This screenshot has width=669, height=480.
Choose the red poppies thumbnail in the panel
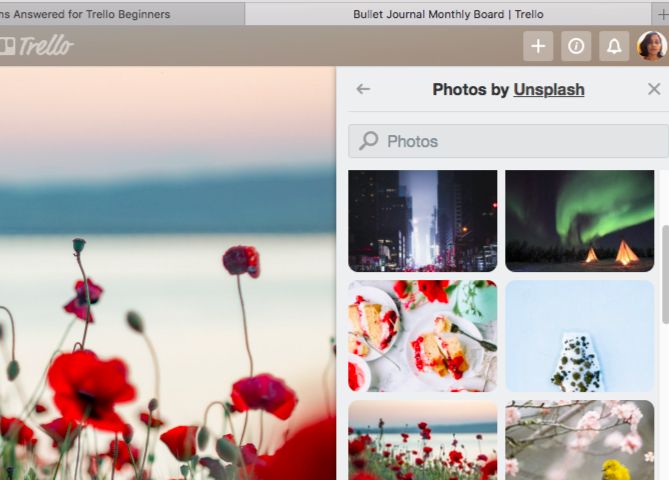click(x=422, y=440)
